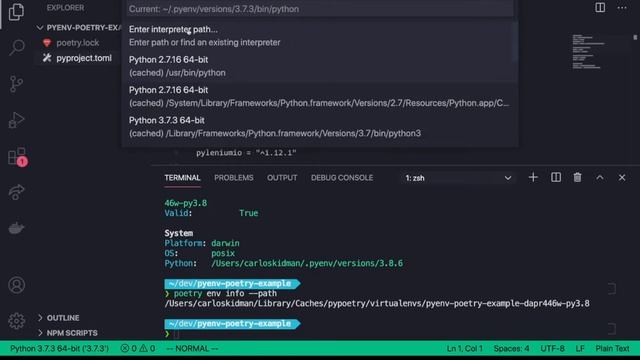This screenshot has height=360, width=640.
Task: Open the Docker view icon
Action: (16, 228)
